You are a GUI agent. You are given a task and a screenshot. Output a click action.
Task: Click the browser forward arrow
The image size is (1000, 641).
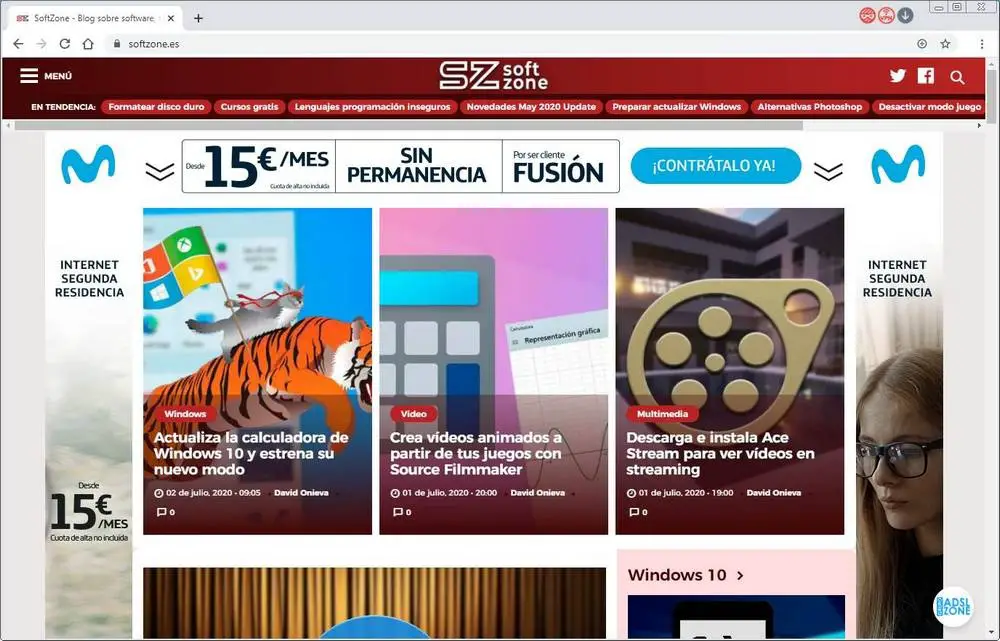41,43
